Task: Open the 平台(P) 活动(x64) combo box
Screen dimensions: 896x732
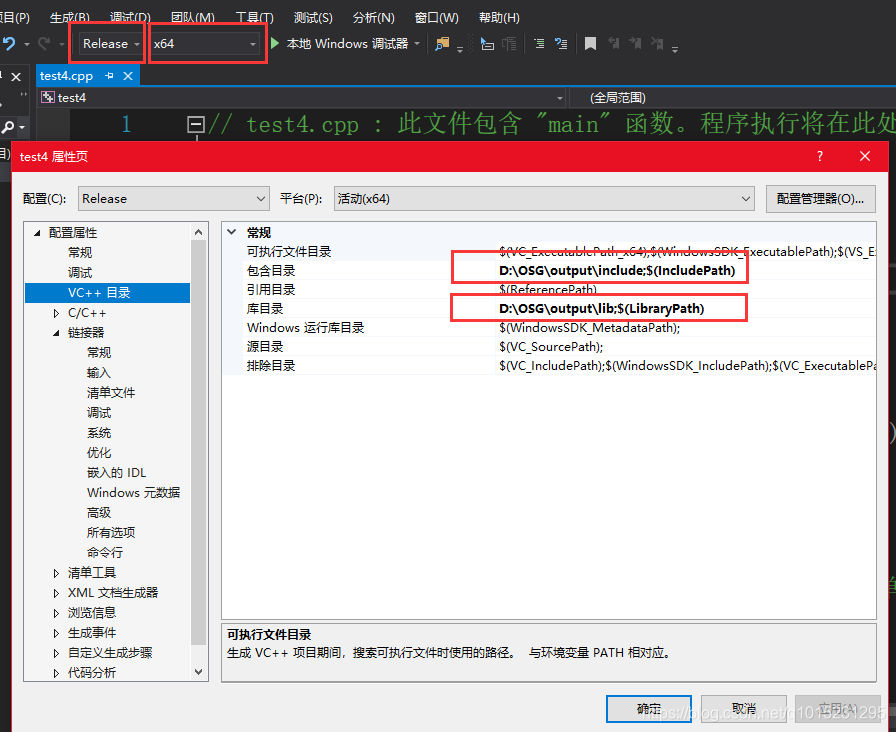Action: coord(544,199)
